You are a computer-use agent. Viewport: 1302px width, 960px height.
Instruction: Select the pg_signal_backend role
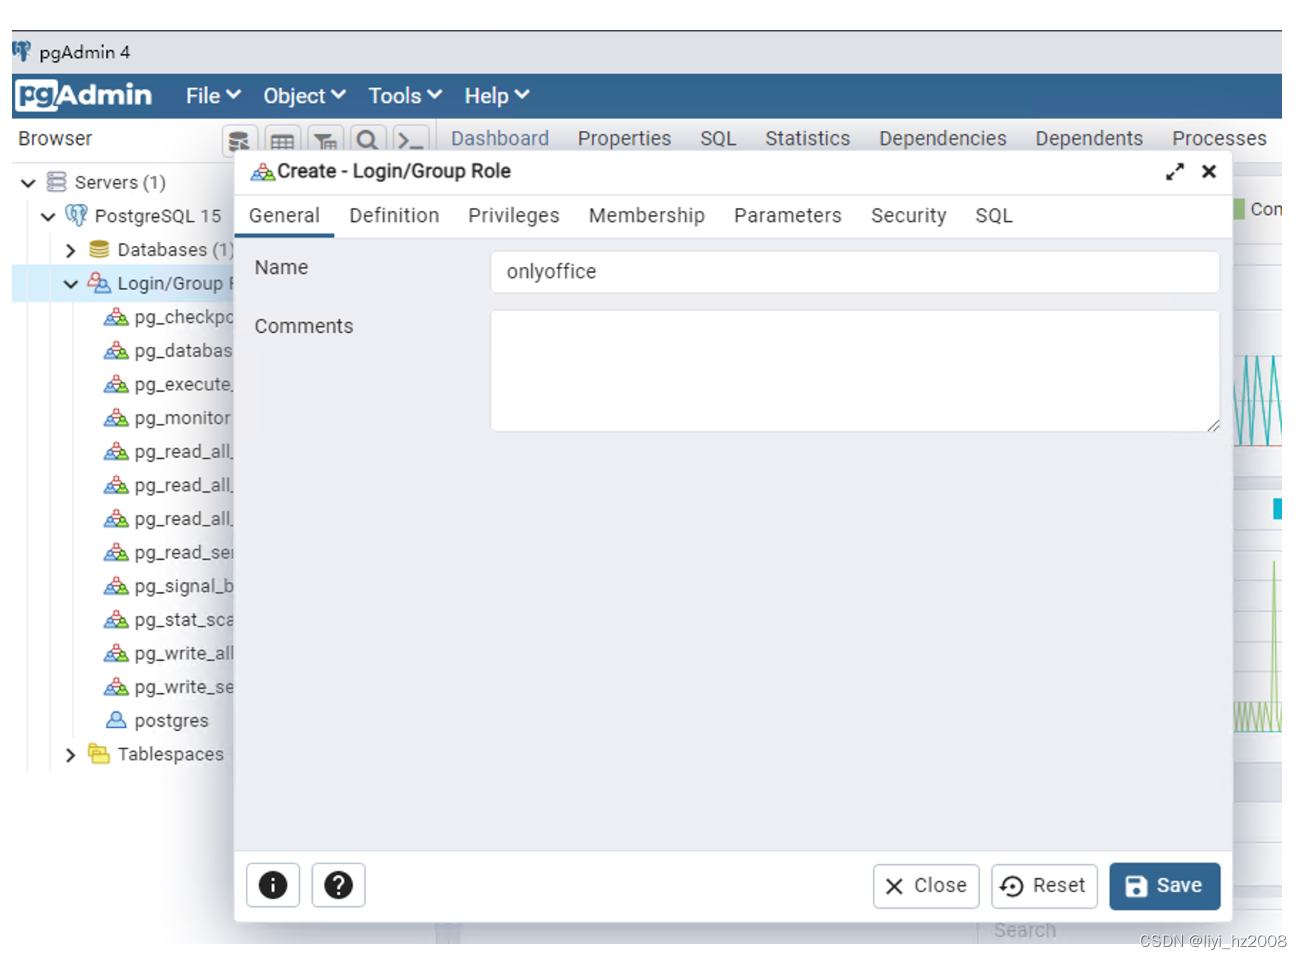coord(183,586)
